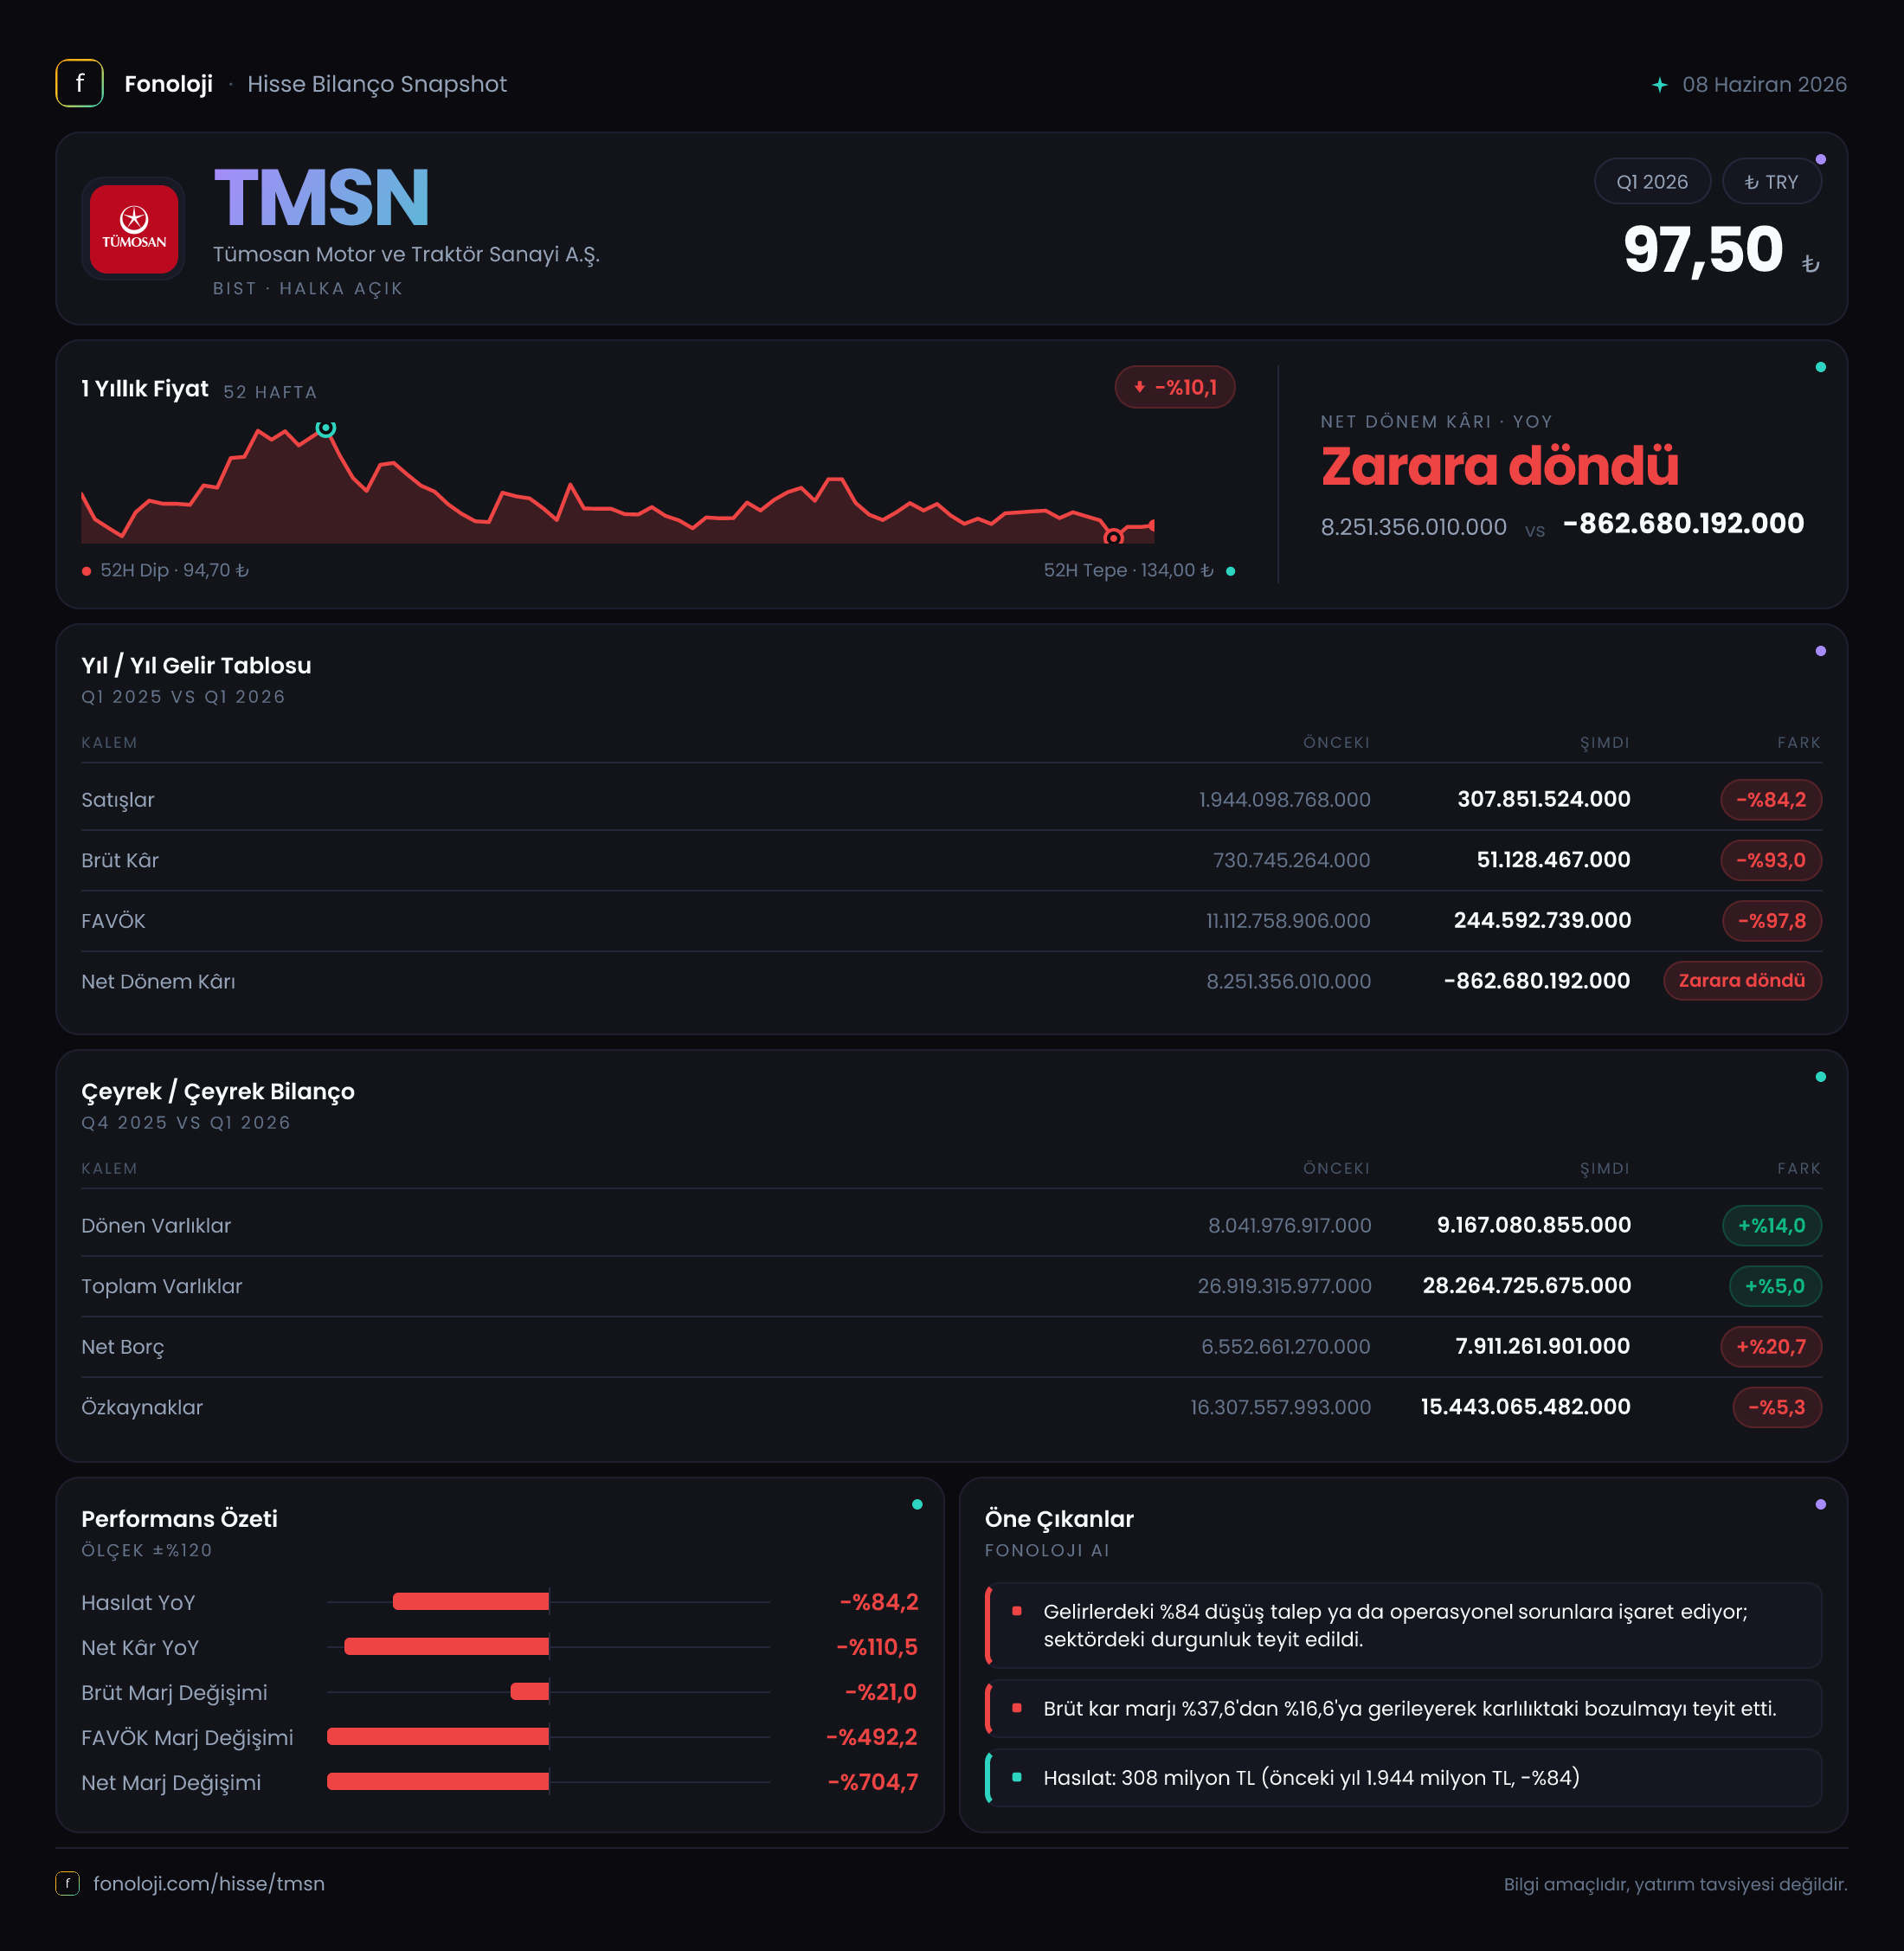The width and height of the screenshot is (1904, 1951).
Task: Click the highlight about Brüt kar marjı decline
Action: click(1404, 1709)
